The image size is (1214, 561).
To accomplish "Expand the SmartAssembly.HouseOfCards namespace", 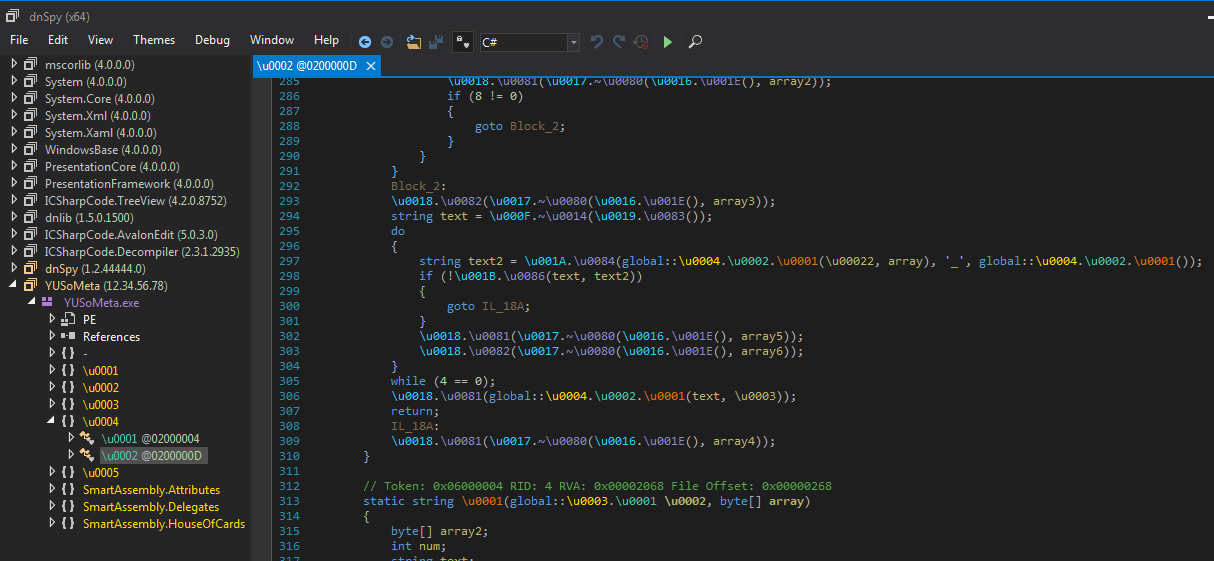I will point(52,524).
